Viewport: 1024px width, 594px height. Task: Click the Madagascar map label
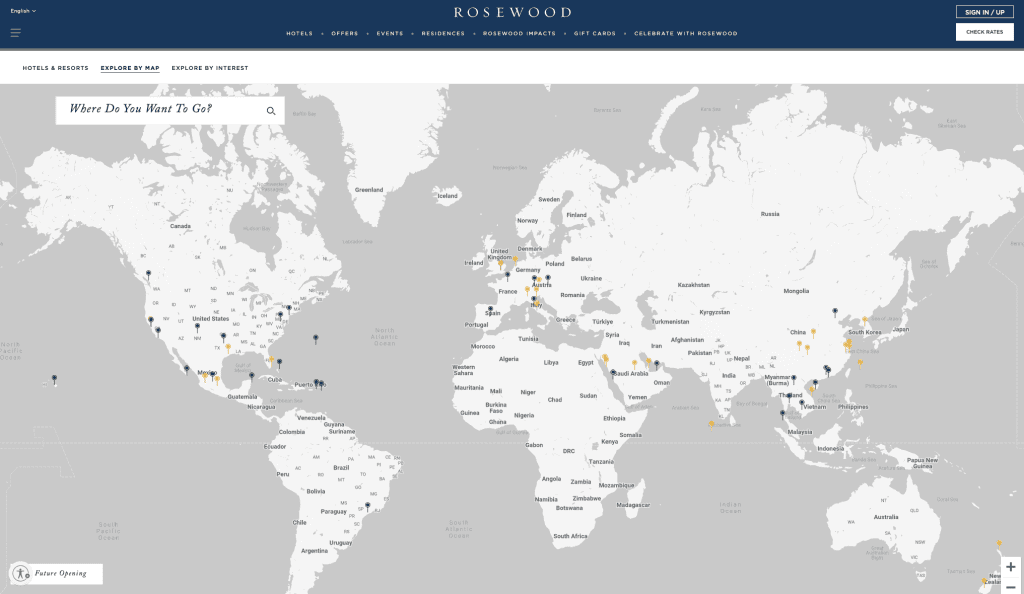pyautogui.click(x=633, y=505)
